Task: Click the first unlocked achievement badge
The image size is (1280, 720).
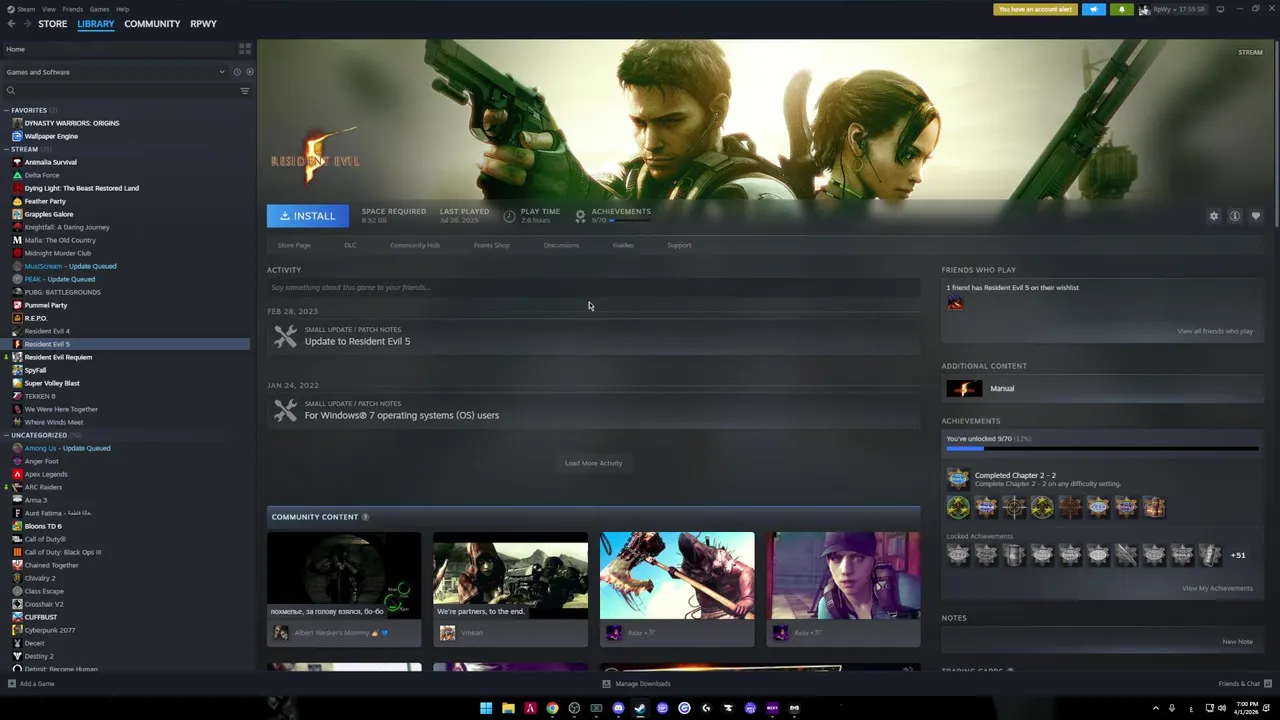Action: pyautogui.click(x=958, y=508)
